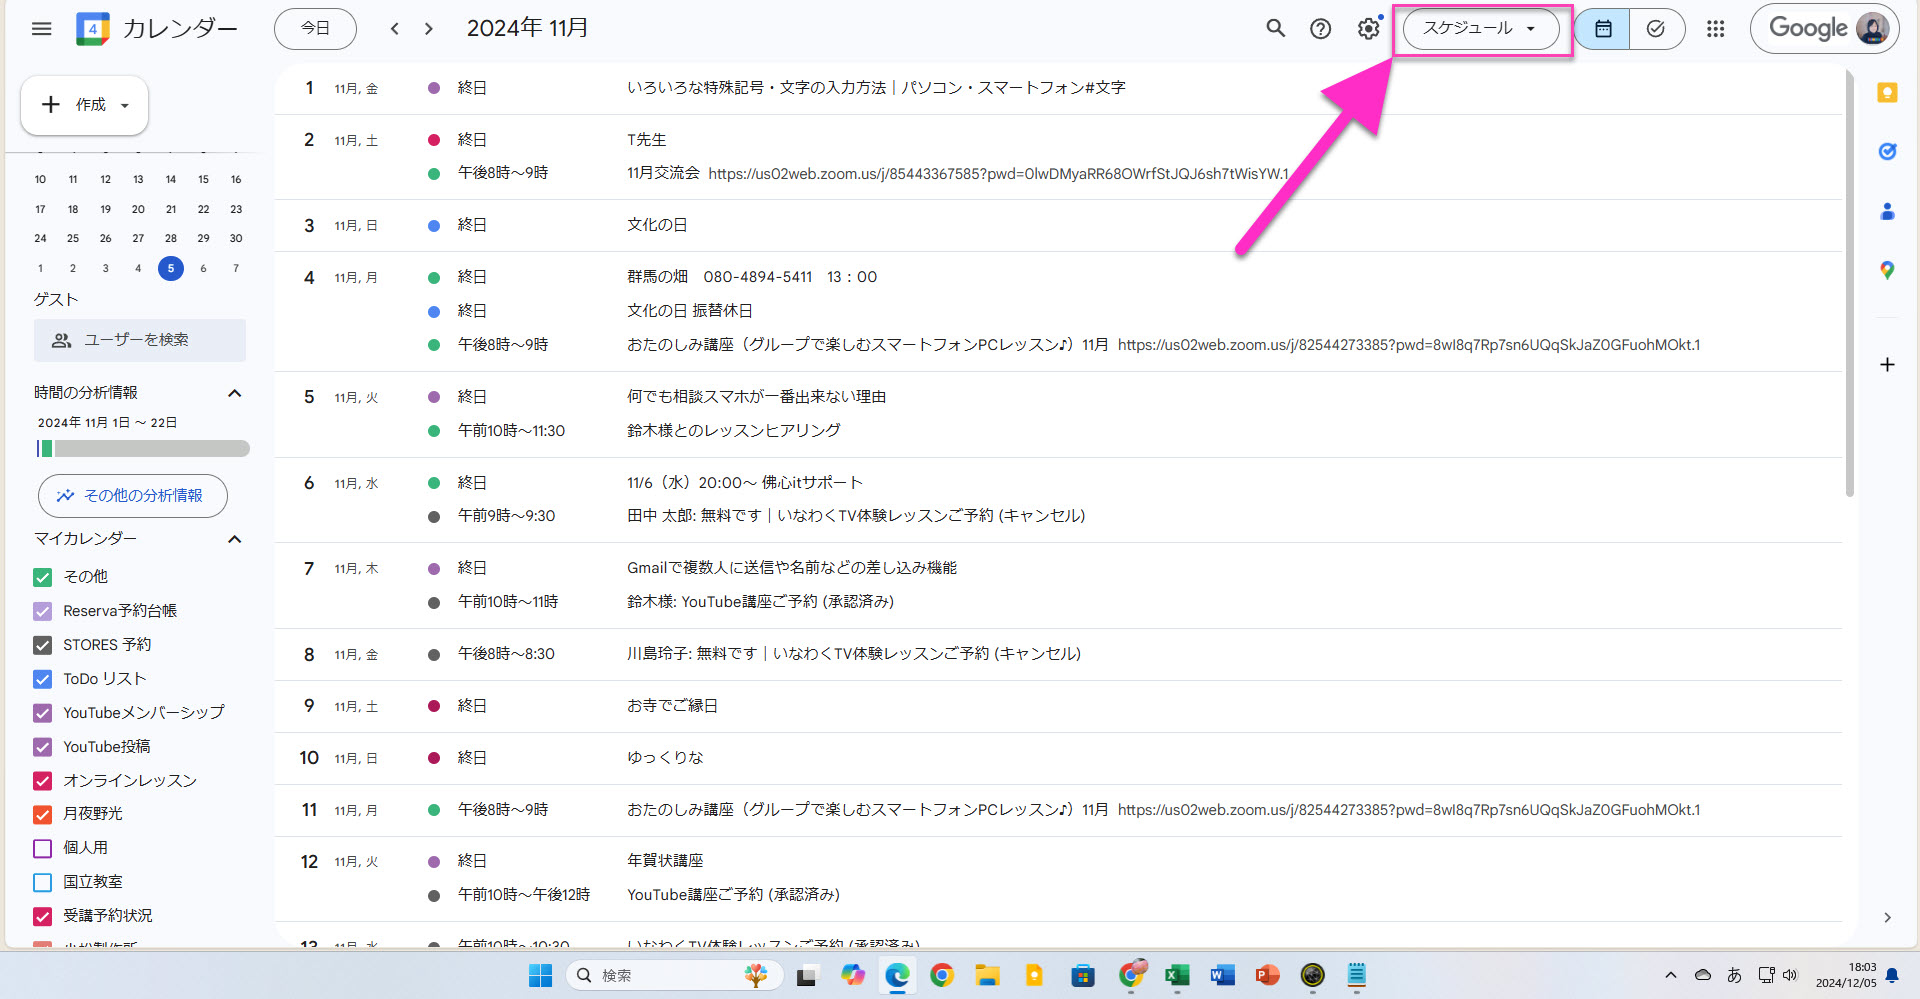
Task: Enable the 個人用 calendar checkbox
Action: point(43,848)
